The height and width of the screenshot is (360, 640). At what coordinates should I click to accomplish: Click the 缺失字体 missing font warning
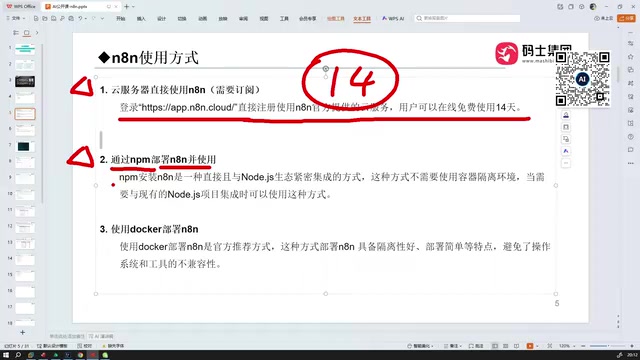113,346
